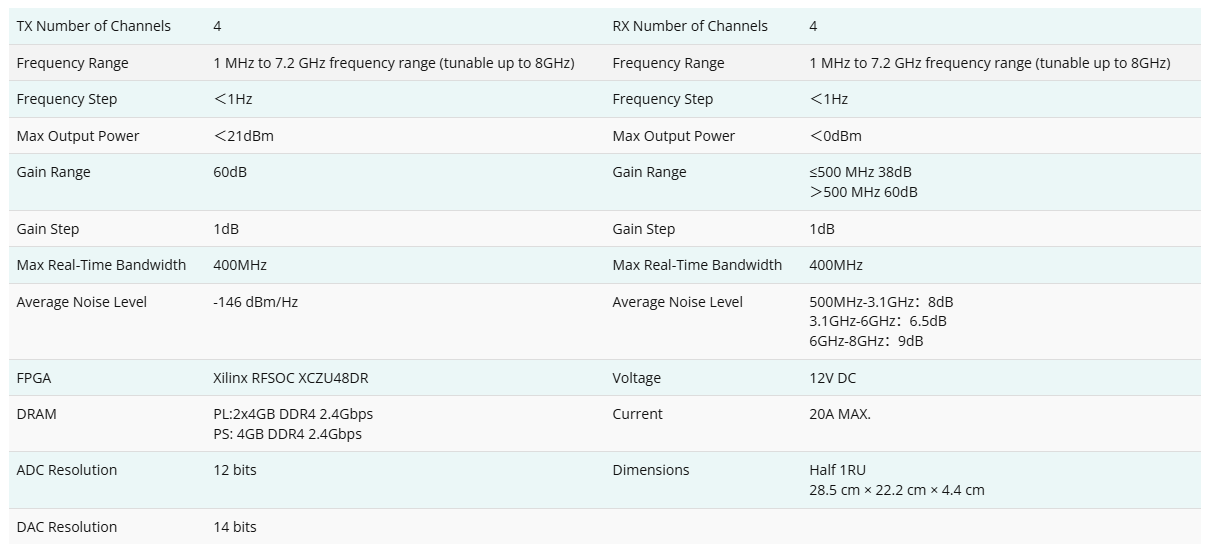Select the RX Frequency Range value text

[x=989, y=63]
